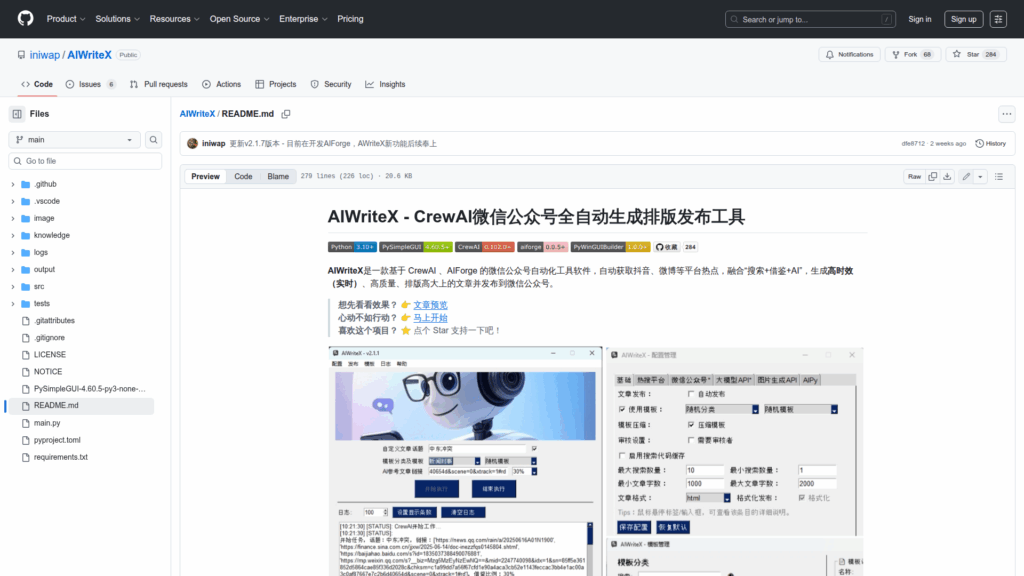Show the Code view of README
1024x576 pixels.
243,176
